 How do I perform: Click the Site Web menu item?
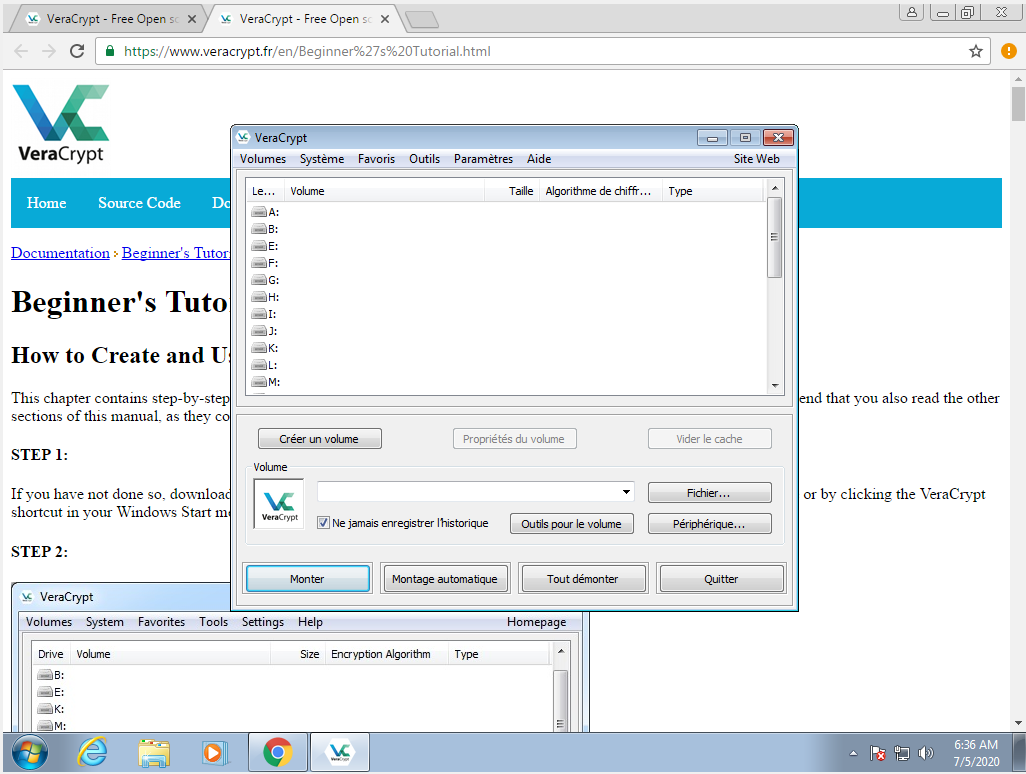(756, 159)
